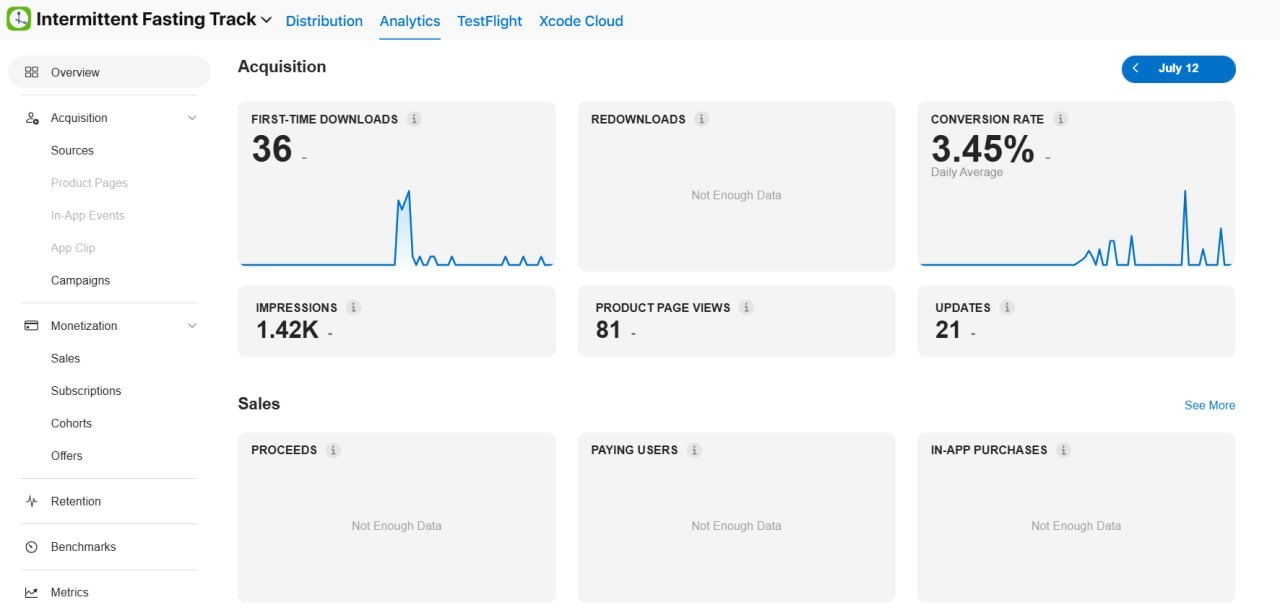Open Sales under Monetization

point(65,358)
